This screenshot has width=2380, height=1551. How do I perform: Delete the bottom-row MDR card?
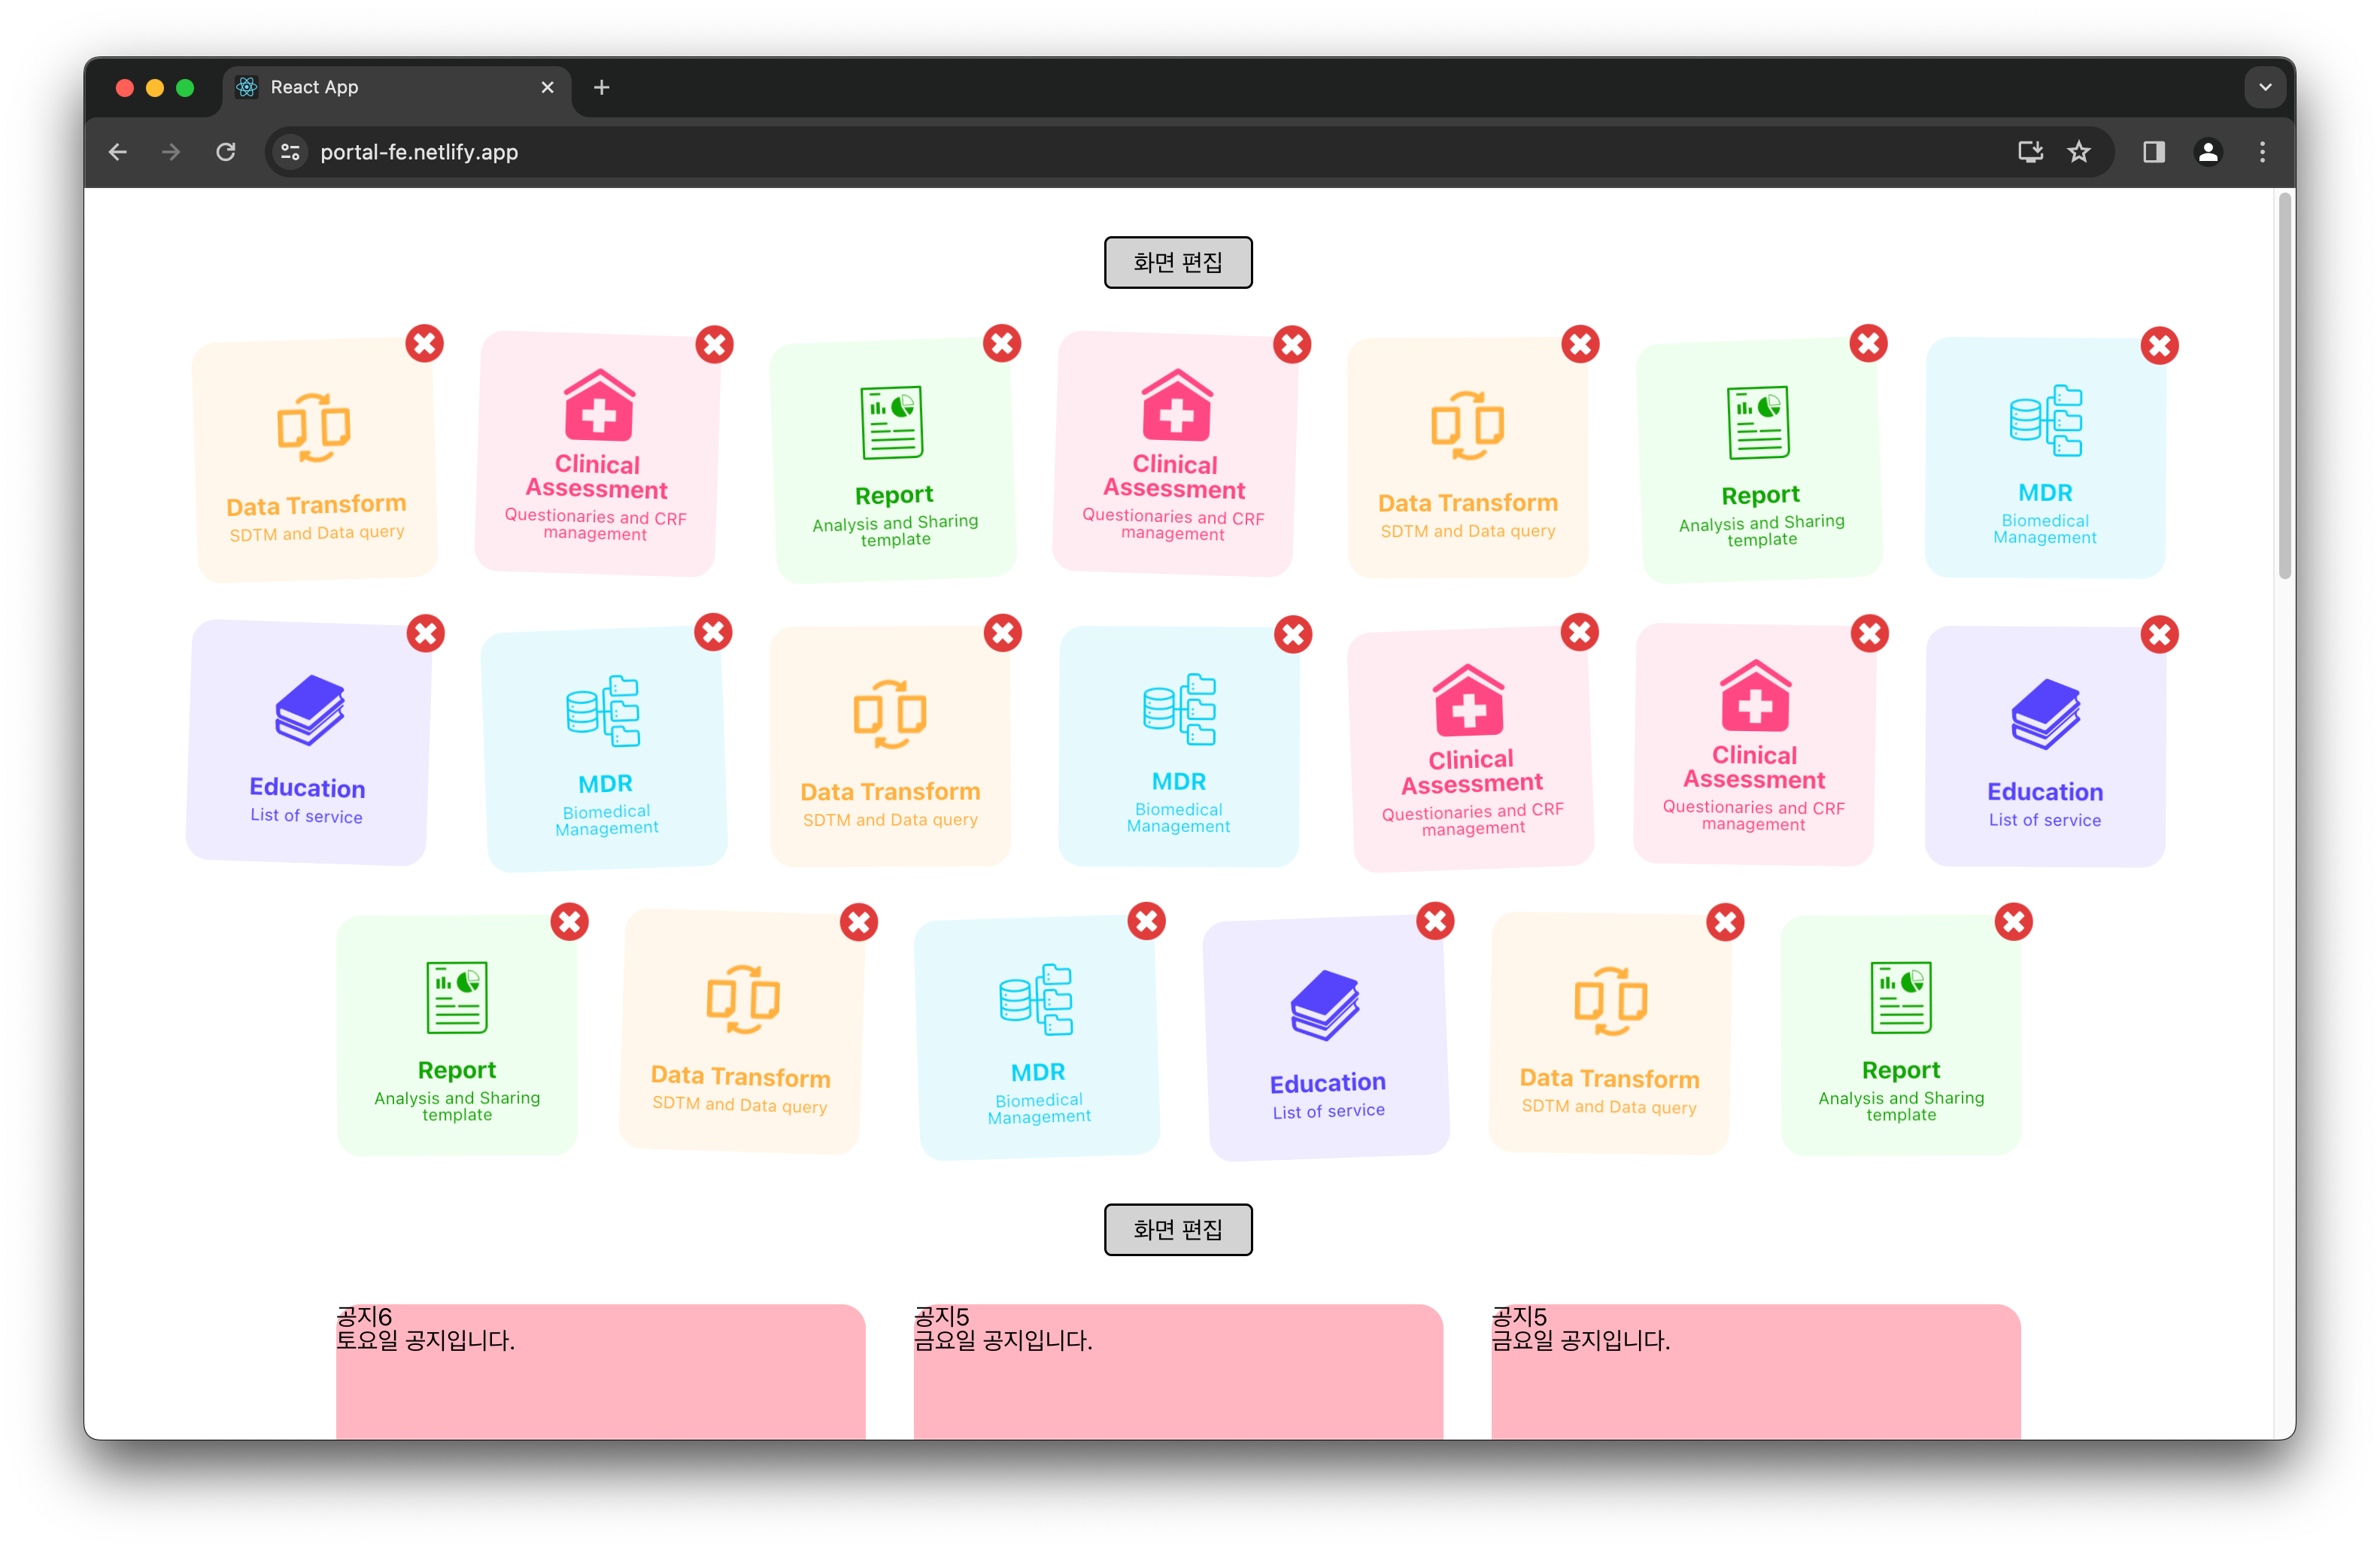(x=1146, y=921)
